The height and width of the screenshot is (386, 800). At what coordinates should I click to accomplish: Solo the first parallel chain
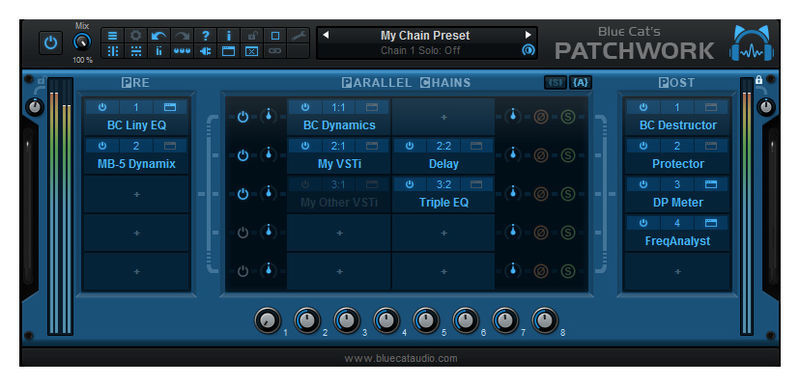pos(567,117)
